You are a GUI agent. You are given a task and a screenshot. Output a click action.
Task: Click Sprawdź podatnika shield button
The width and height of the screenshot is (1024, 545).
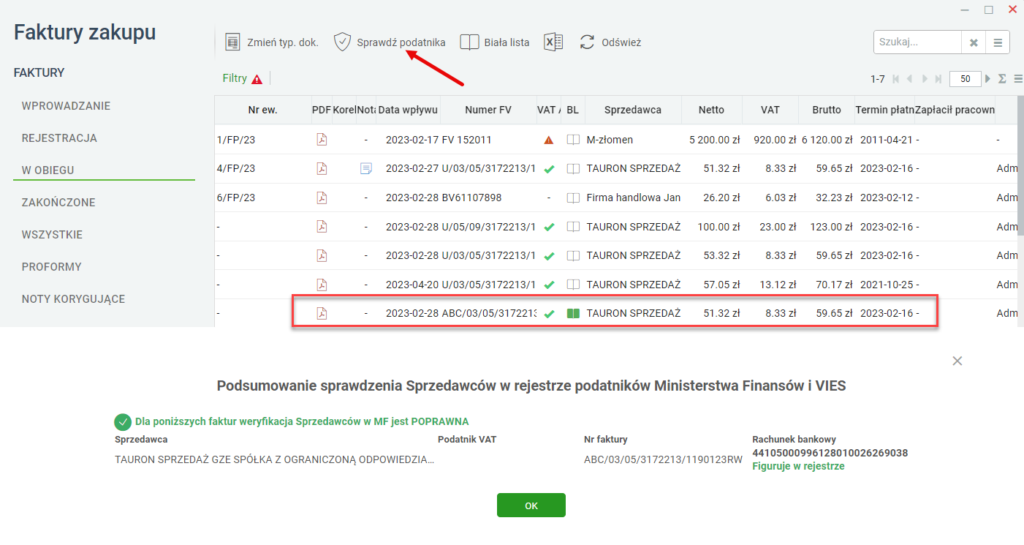click(x=389, y=42)
